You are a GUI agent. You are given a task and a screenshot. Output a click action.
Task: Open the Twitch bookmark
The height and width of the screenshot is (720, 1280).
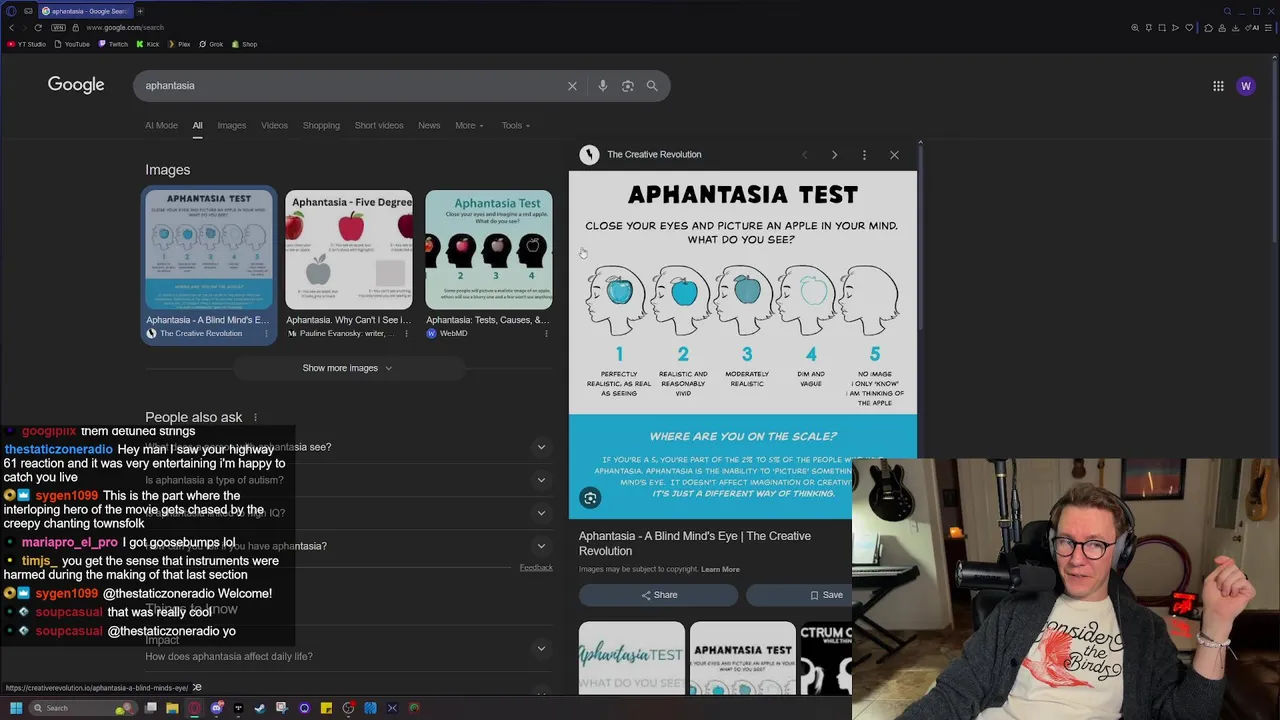click(x=113, y=44)
